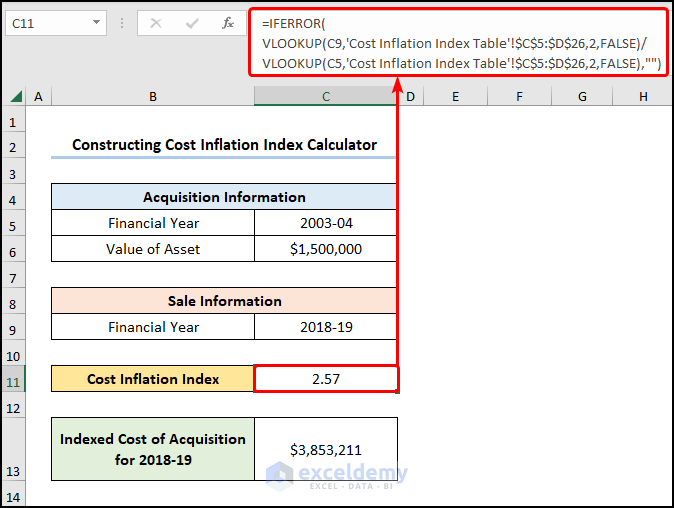The image size is (674, 508).
Task: Select the row 5 header
Action: click(x=13, y=223)
